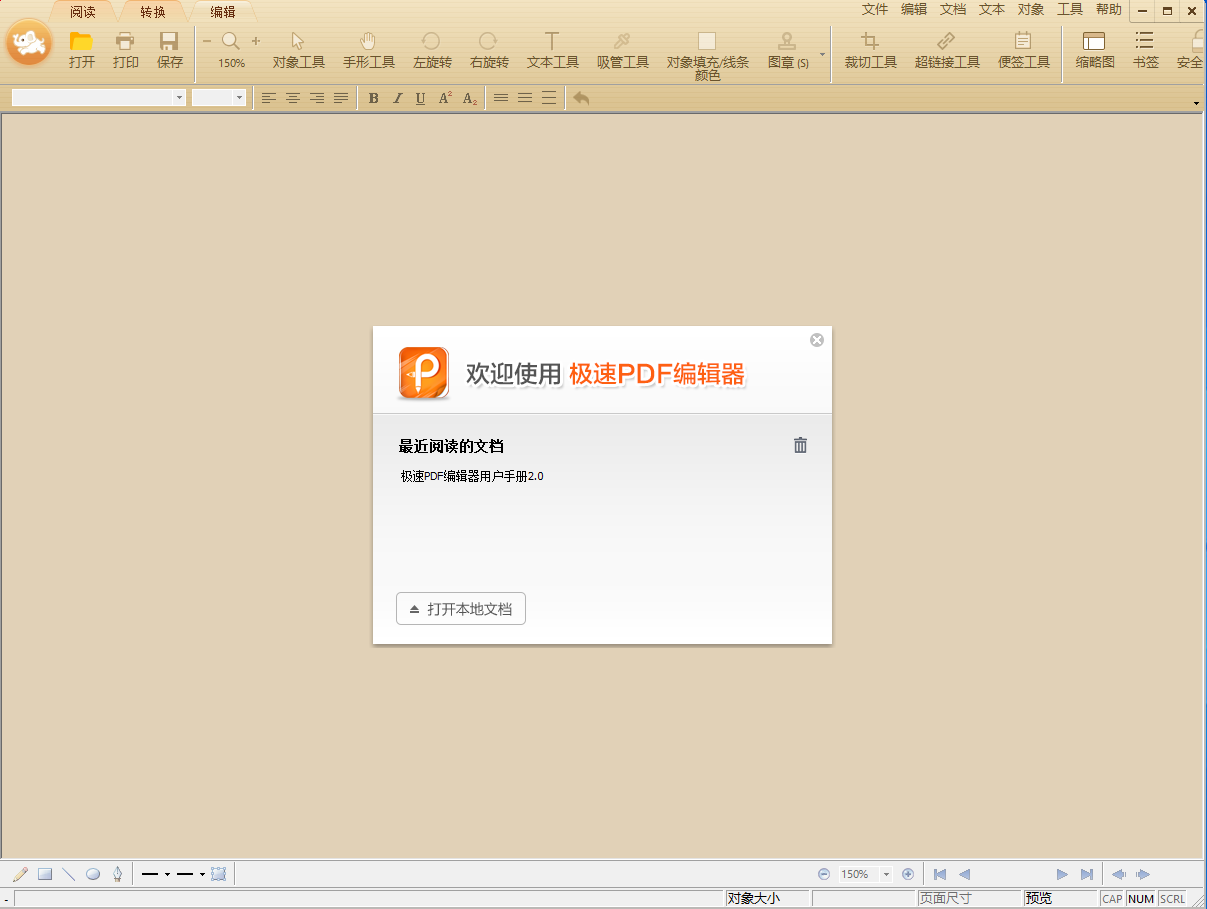Open the 文档 menu
The image size is (1207, 909).
point(953,9)
